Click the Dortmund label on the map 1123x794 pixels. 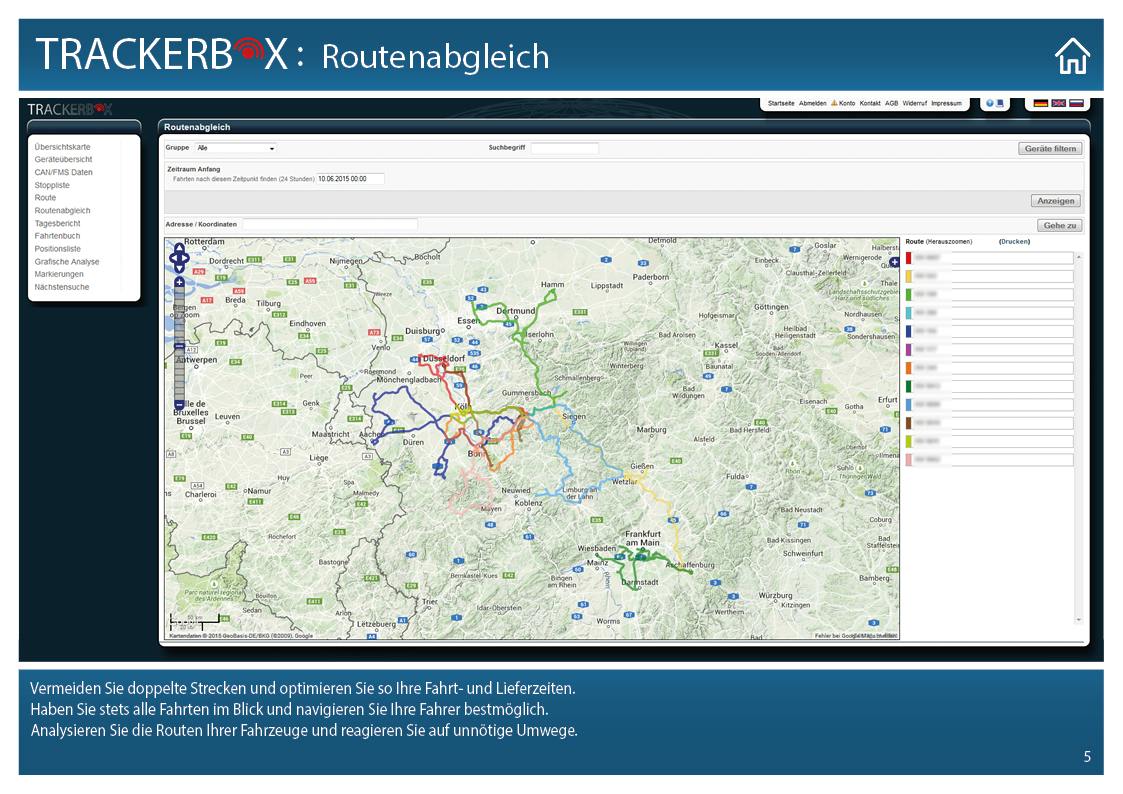click(516, 311)
